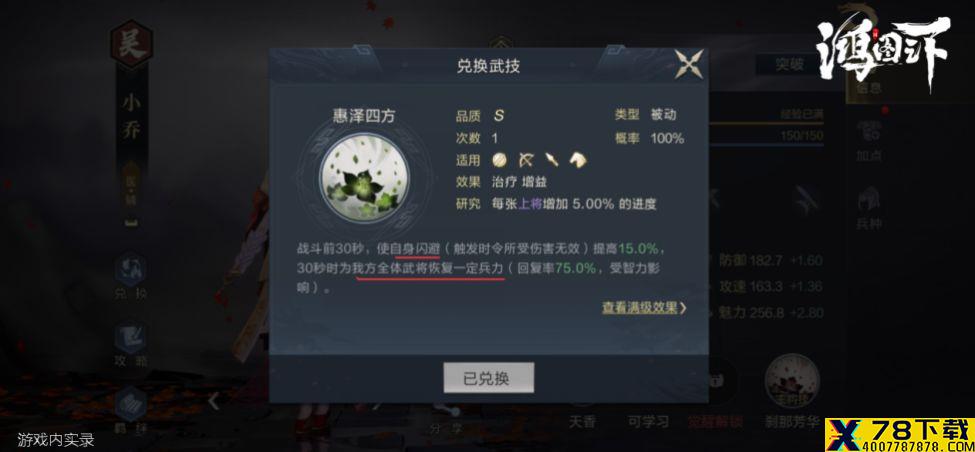Switch to the 兵种 side tab

pos(869,210)
